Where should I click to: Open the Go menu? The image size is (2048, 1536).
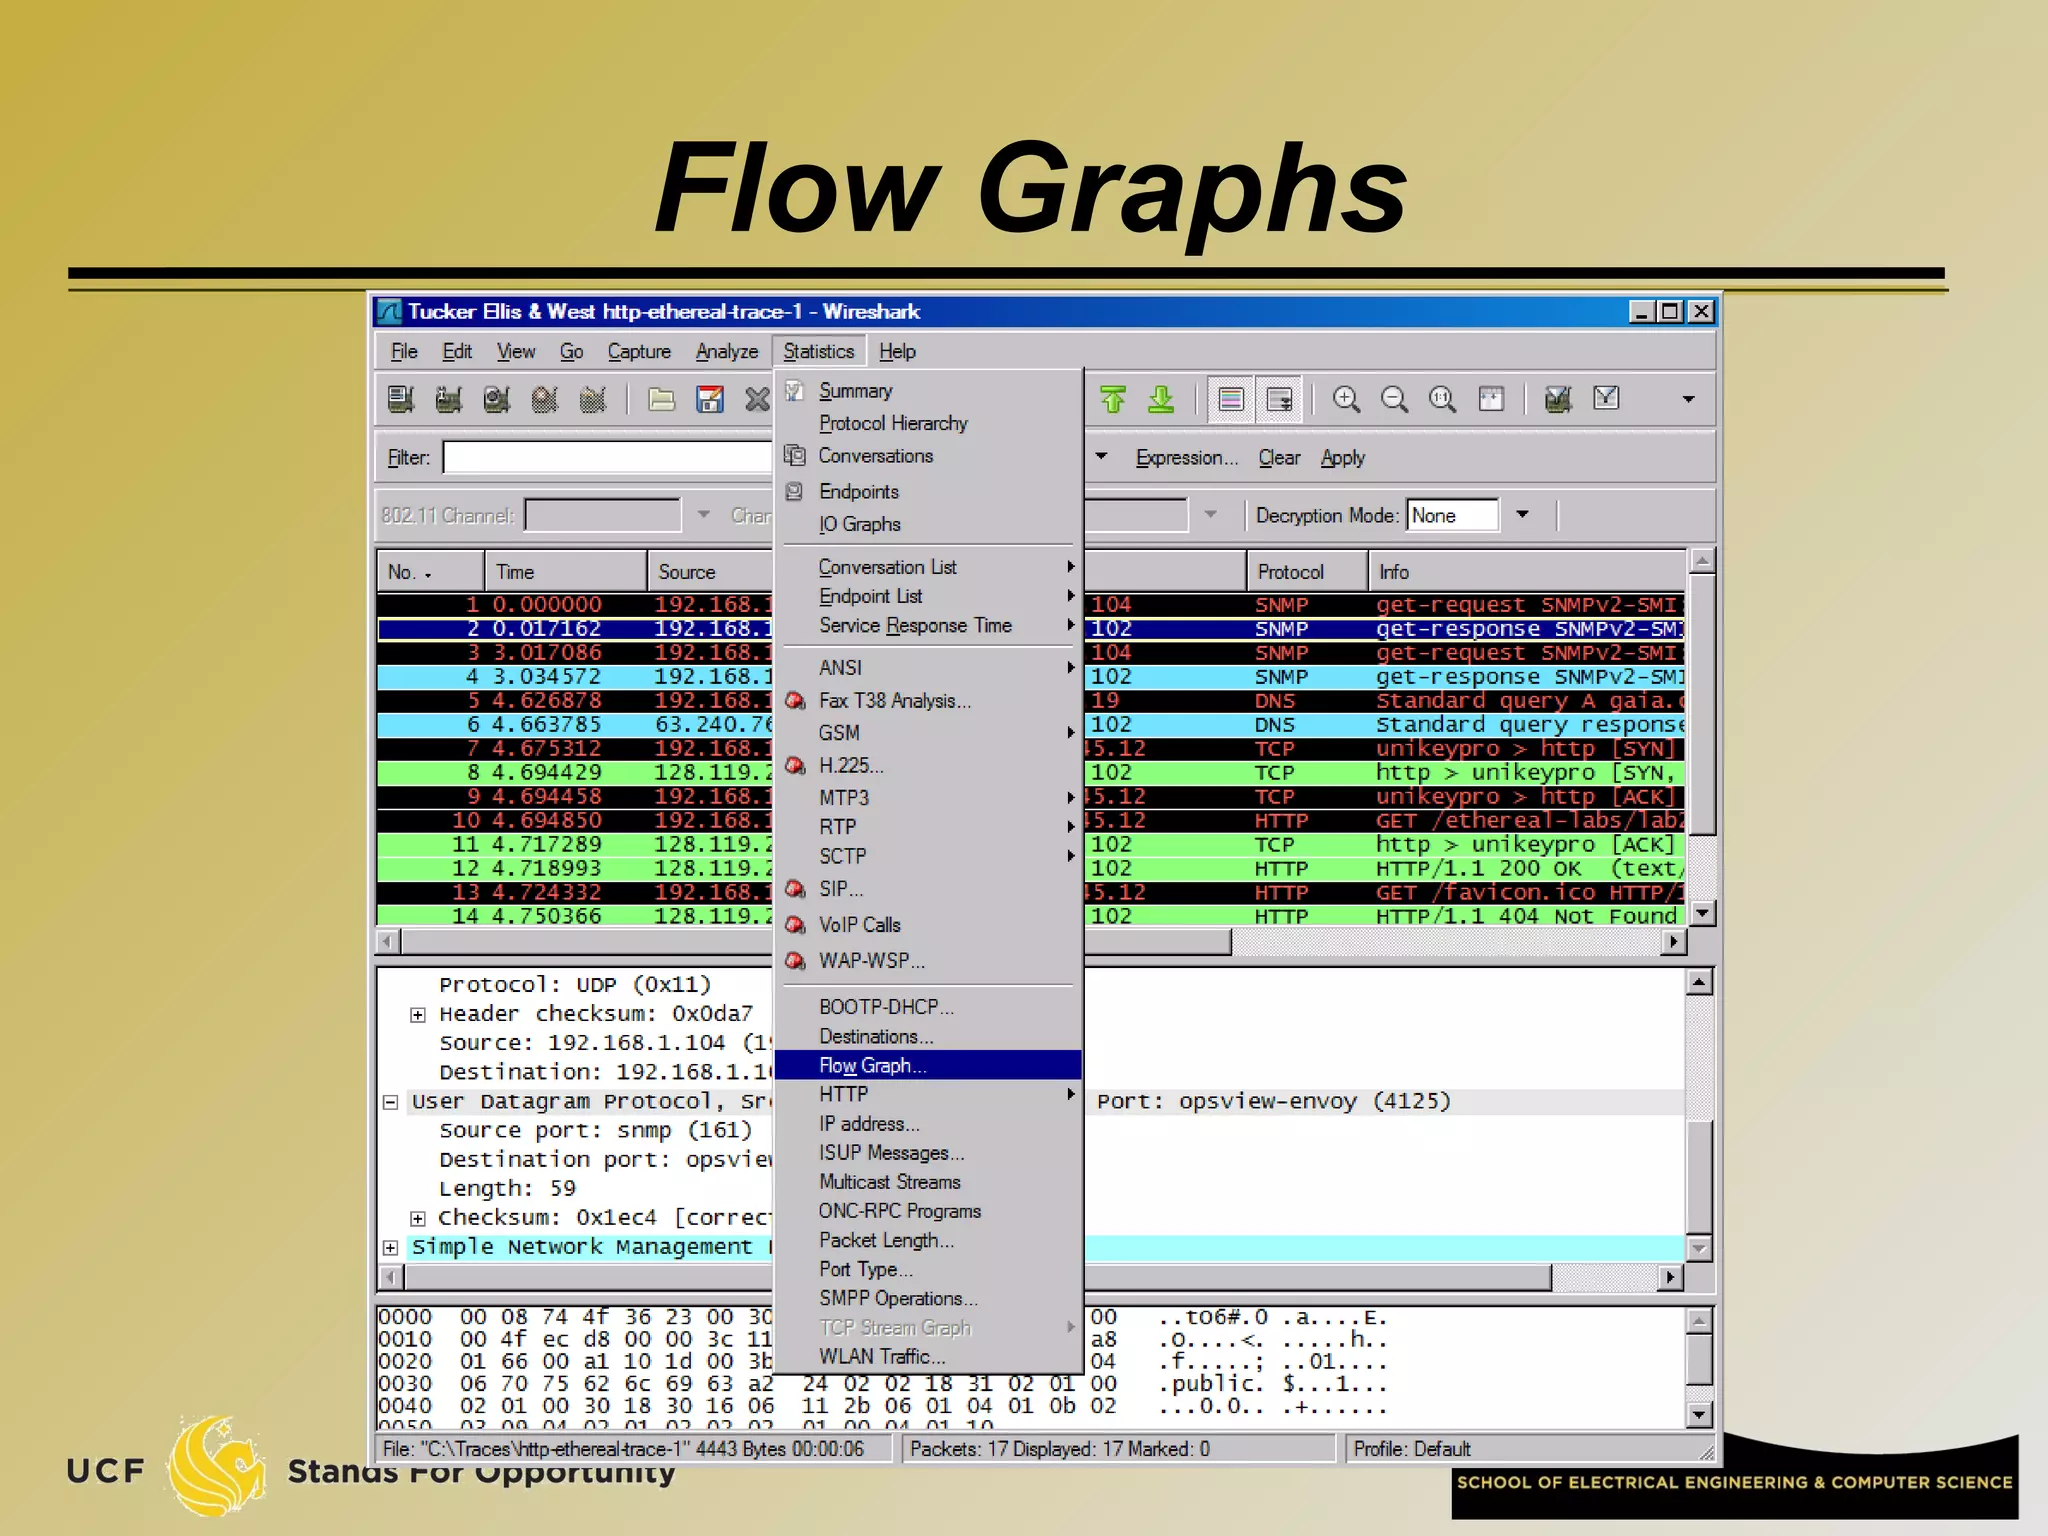(x=571, y=351)
